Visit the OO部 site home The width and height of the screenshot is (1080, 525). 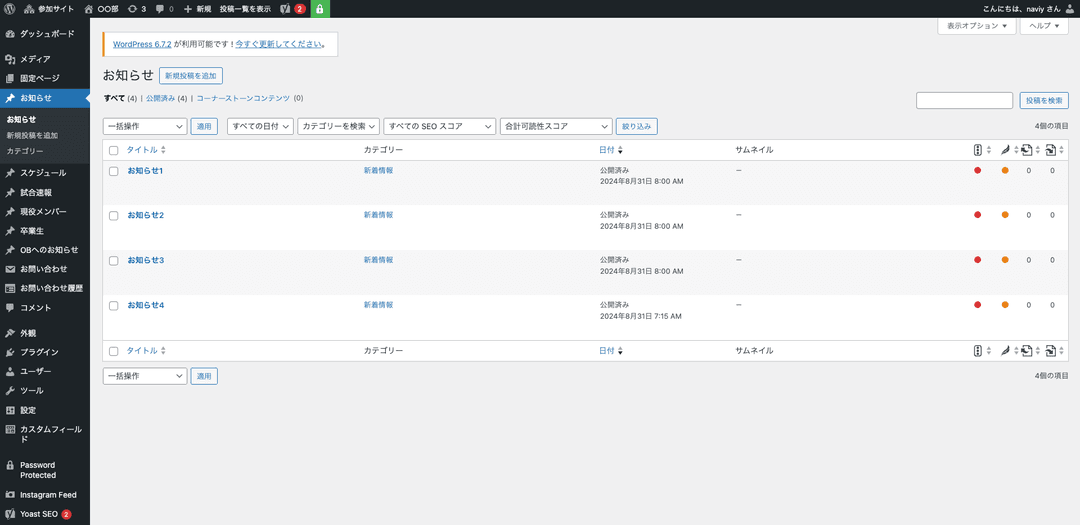pos(101,9)
